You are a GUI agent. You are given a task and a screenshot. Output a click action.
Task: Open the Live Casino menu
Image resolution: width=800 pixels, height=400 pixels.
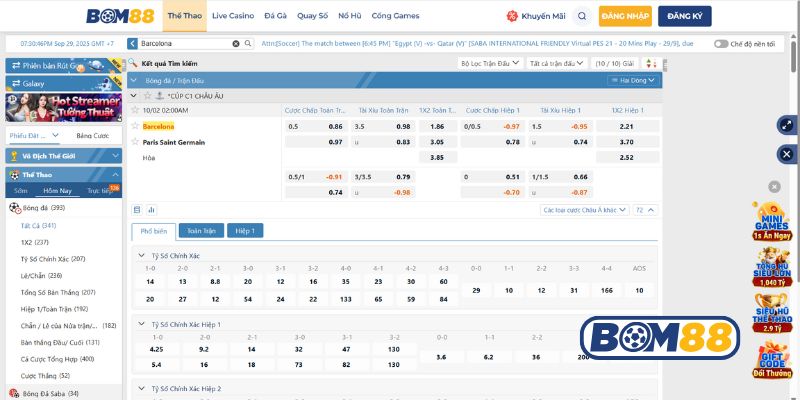coord(232,16)
